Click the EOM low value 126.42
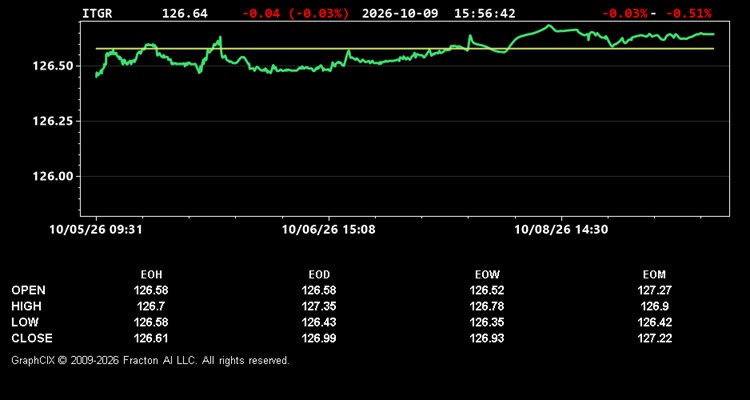Viewport: 750px width, 400px height. [x=654, y=322]
